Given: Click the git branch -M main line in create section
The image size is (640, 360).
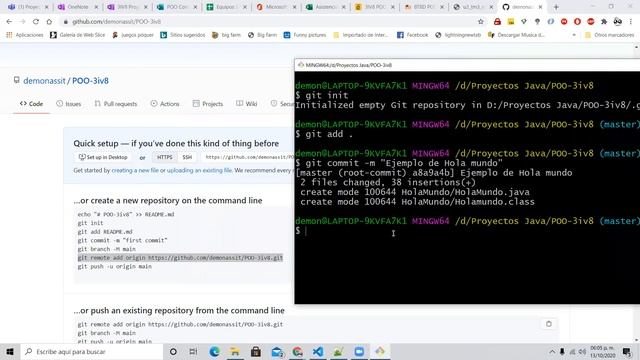Looking at the screenshot, I should pos(106,249).
